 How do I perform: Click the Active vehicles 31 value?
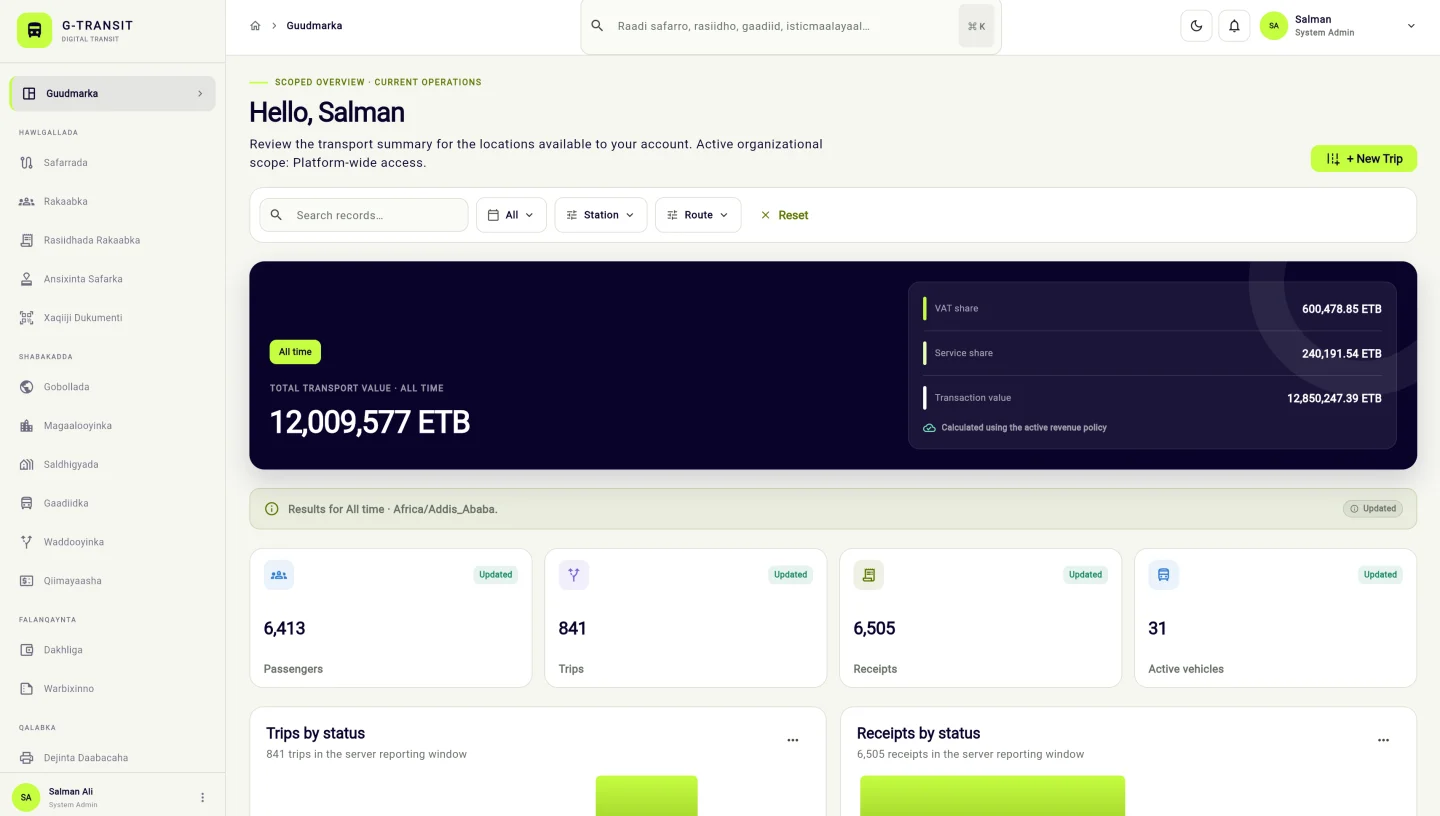pyautogui.click(x=1158, y=628)
